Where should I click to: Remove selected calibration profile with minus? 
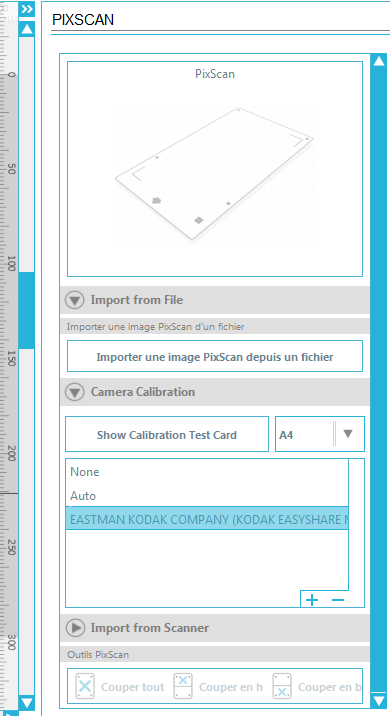point(338,600)
